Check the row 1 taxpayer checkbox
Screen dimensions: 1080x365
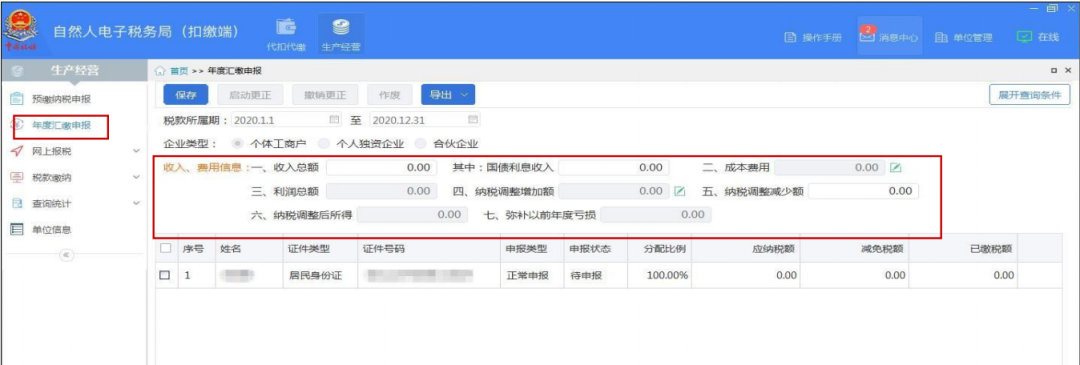point(165,275)
